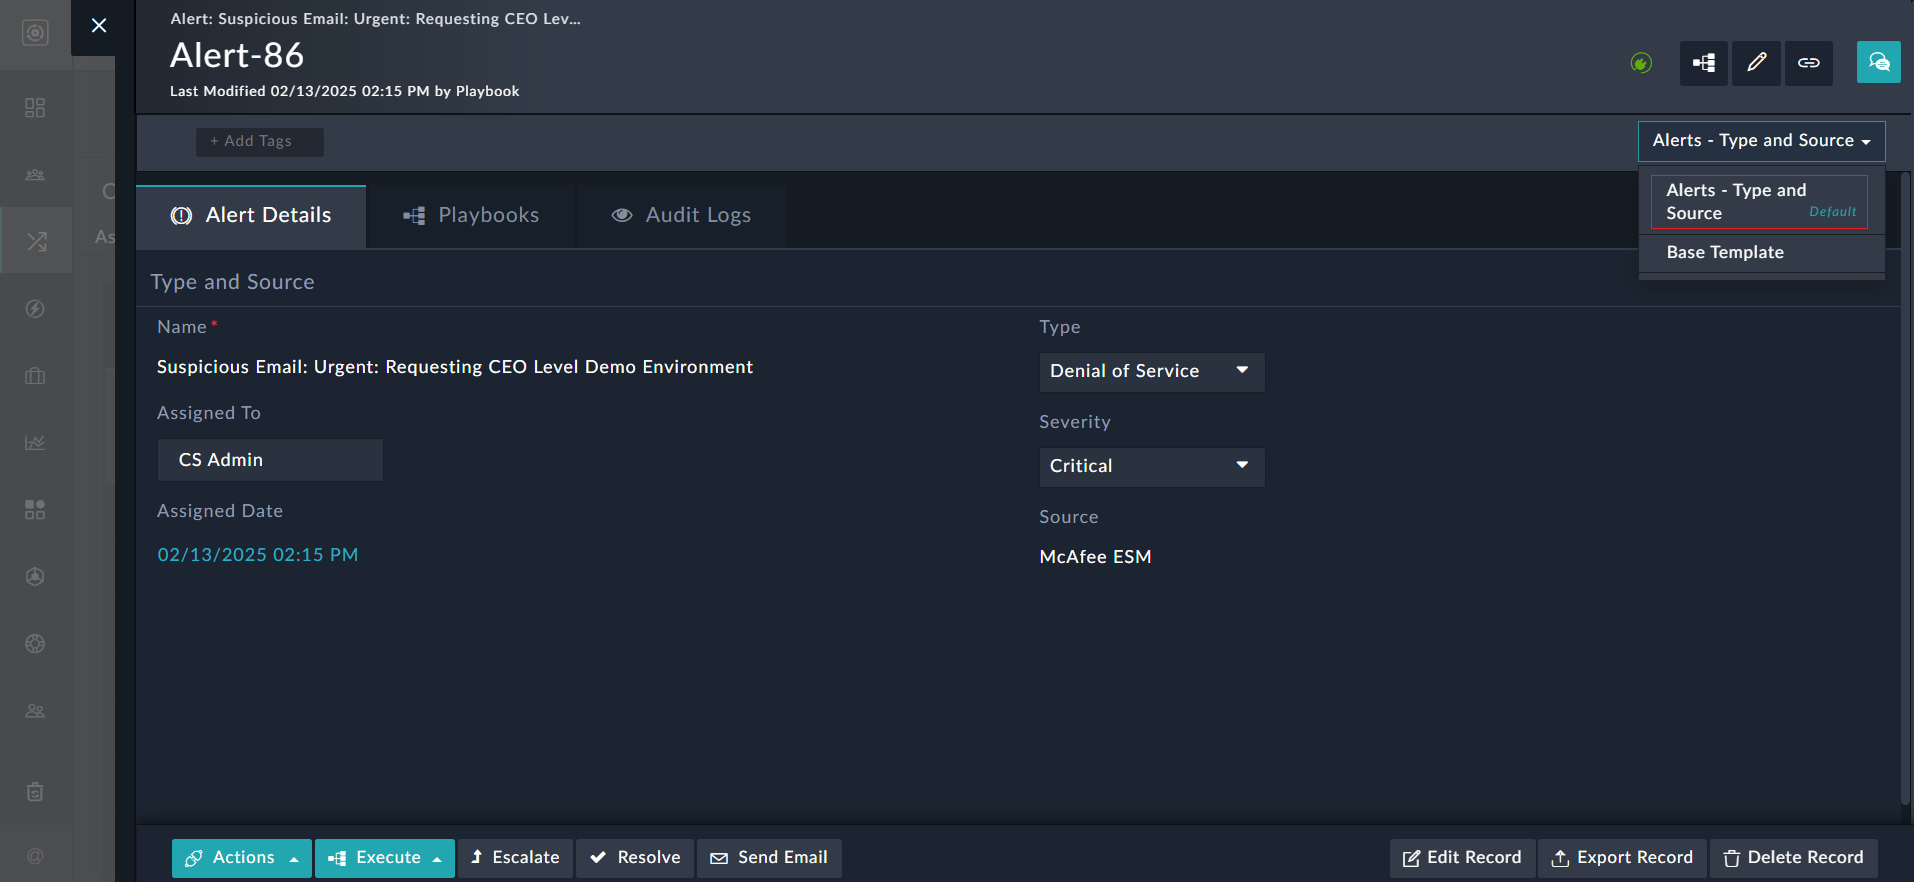Switch to the Alert Details tab
Image resolution: width=1914 pixels, height=882 pixels.
tap(251, 216)
